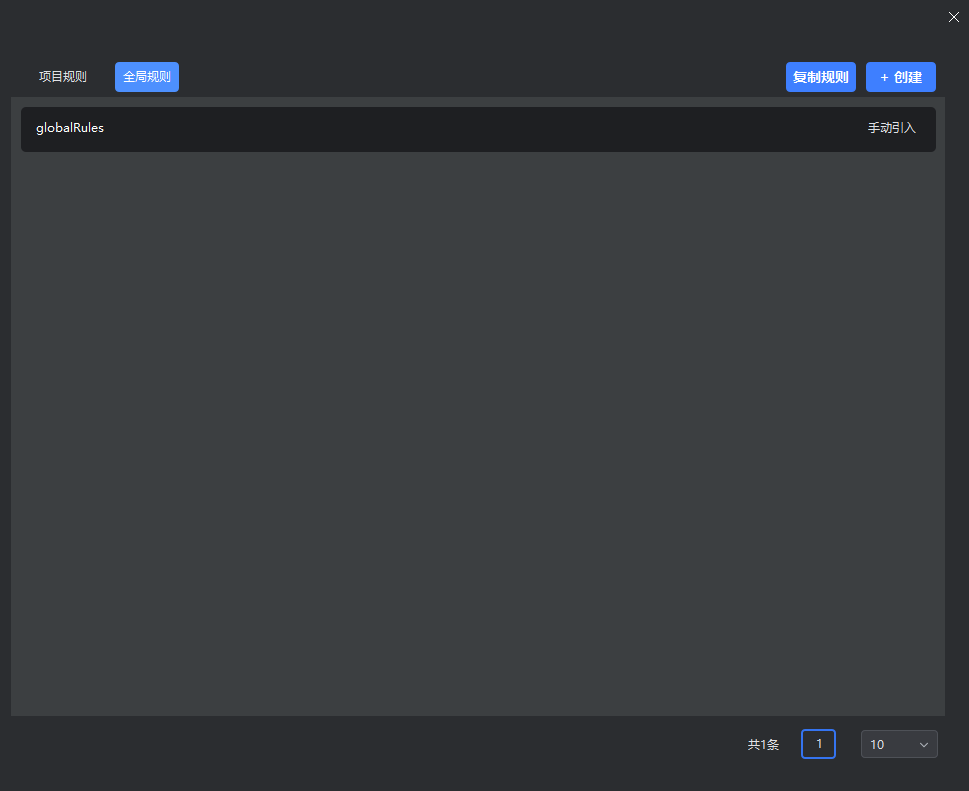
Task: Expand the page size dropdown showing 10
Action: pos(898,744)
